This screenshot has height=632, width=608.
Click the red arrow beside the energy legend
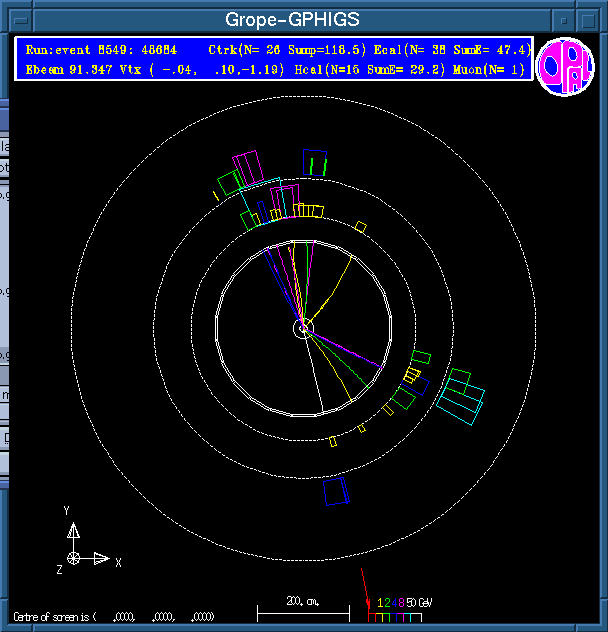pyautogui.click(x=366, y=590)
